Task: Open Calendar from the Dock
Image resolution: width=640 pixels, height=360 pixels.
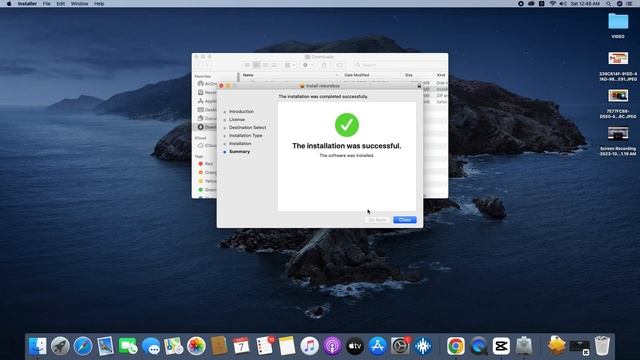Action: coord(242,346)
